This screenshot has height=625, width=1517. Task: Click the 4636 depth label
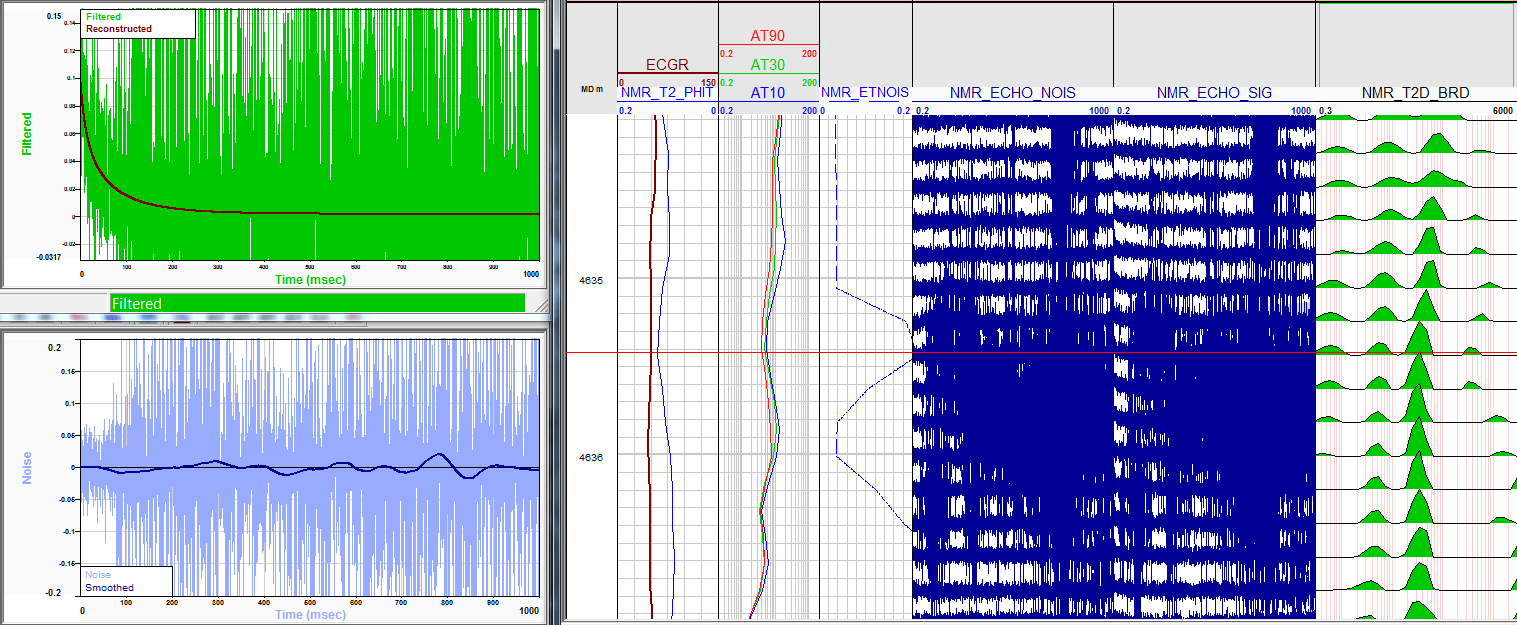click(x=592, y=457)
